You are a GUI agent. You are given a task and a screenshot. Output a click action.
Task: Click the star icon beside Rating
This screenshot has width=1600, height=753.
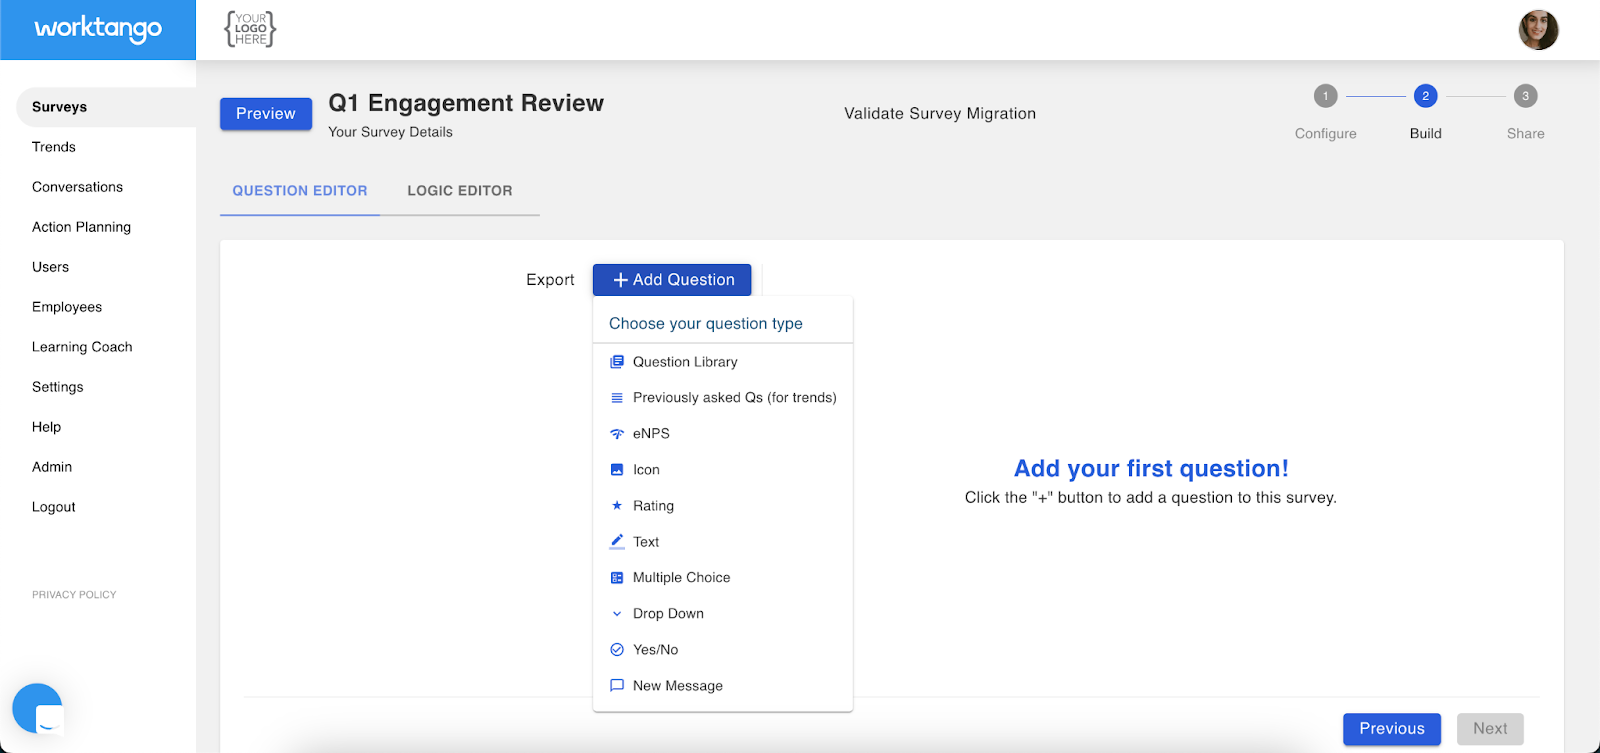[617, 506]
